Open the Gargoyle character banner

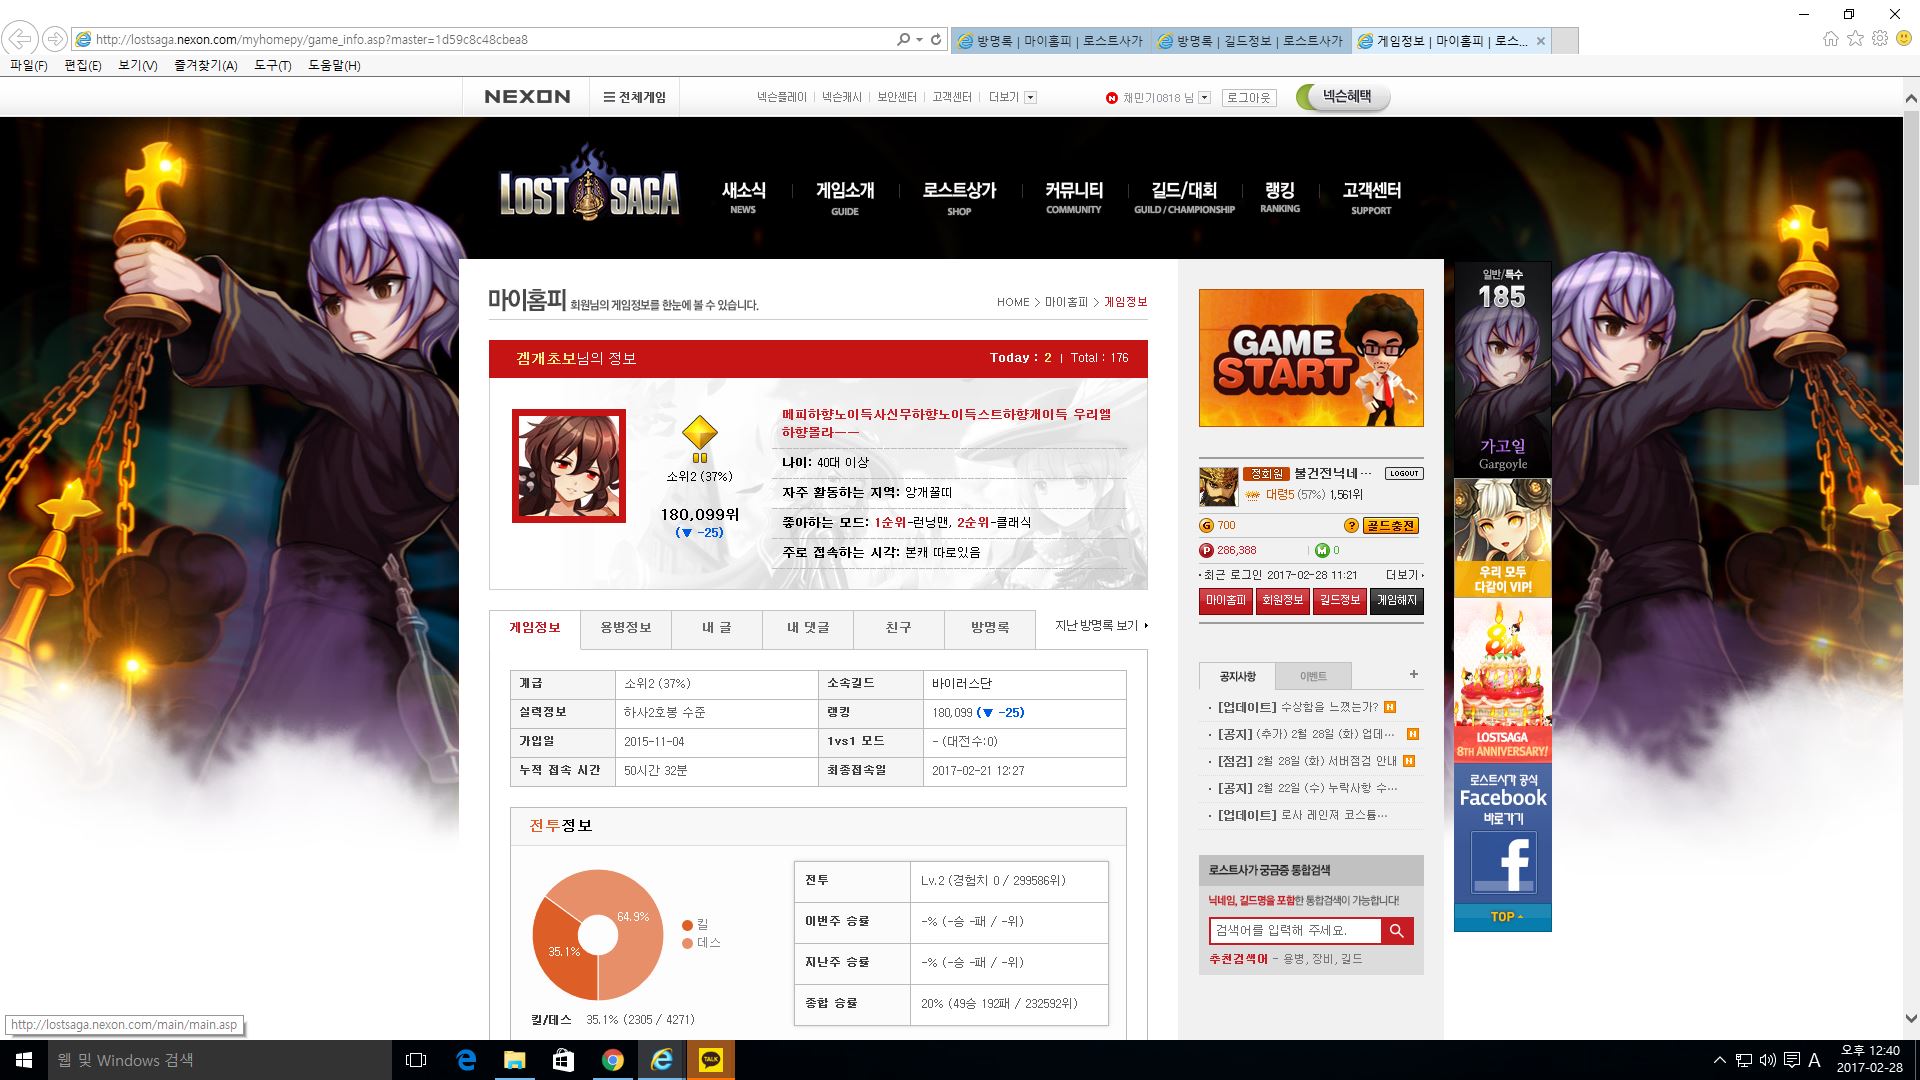coord(1503,368)
